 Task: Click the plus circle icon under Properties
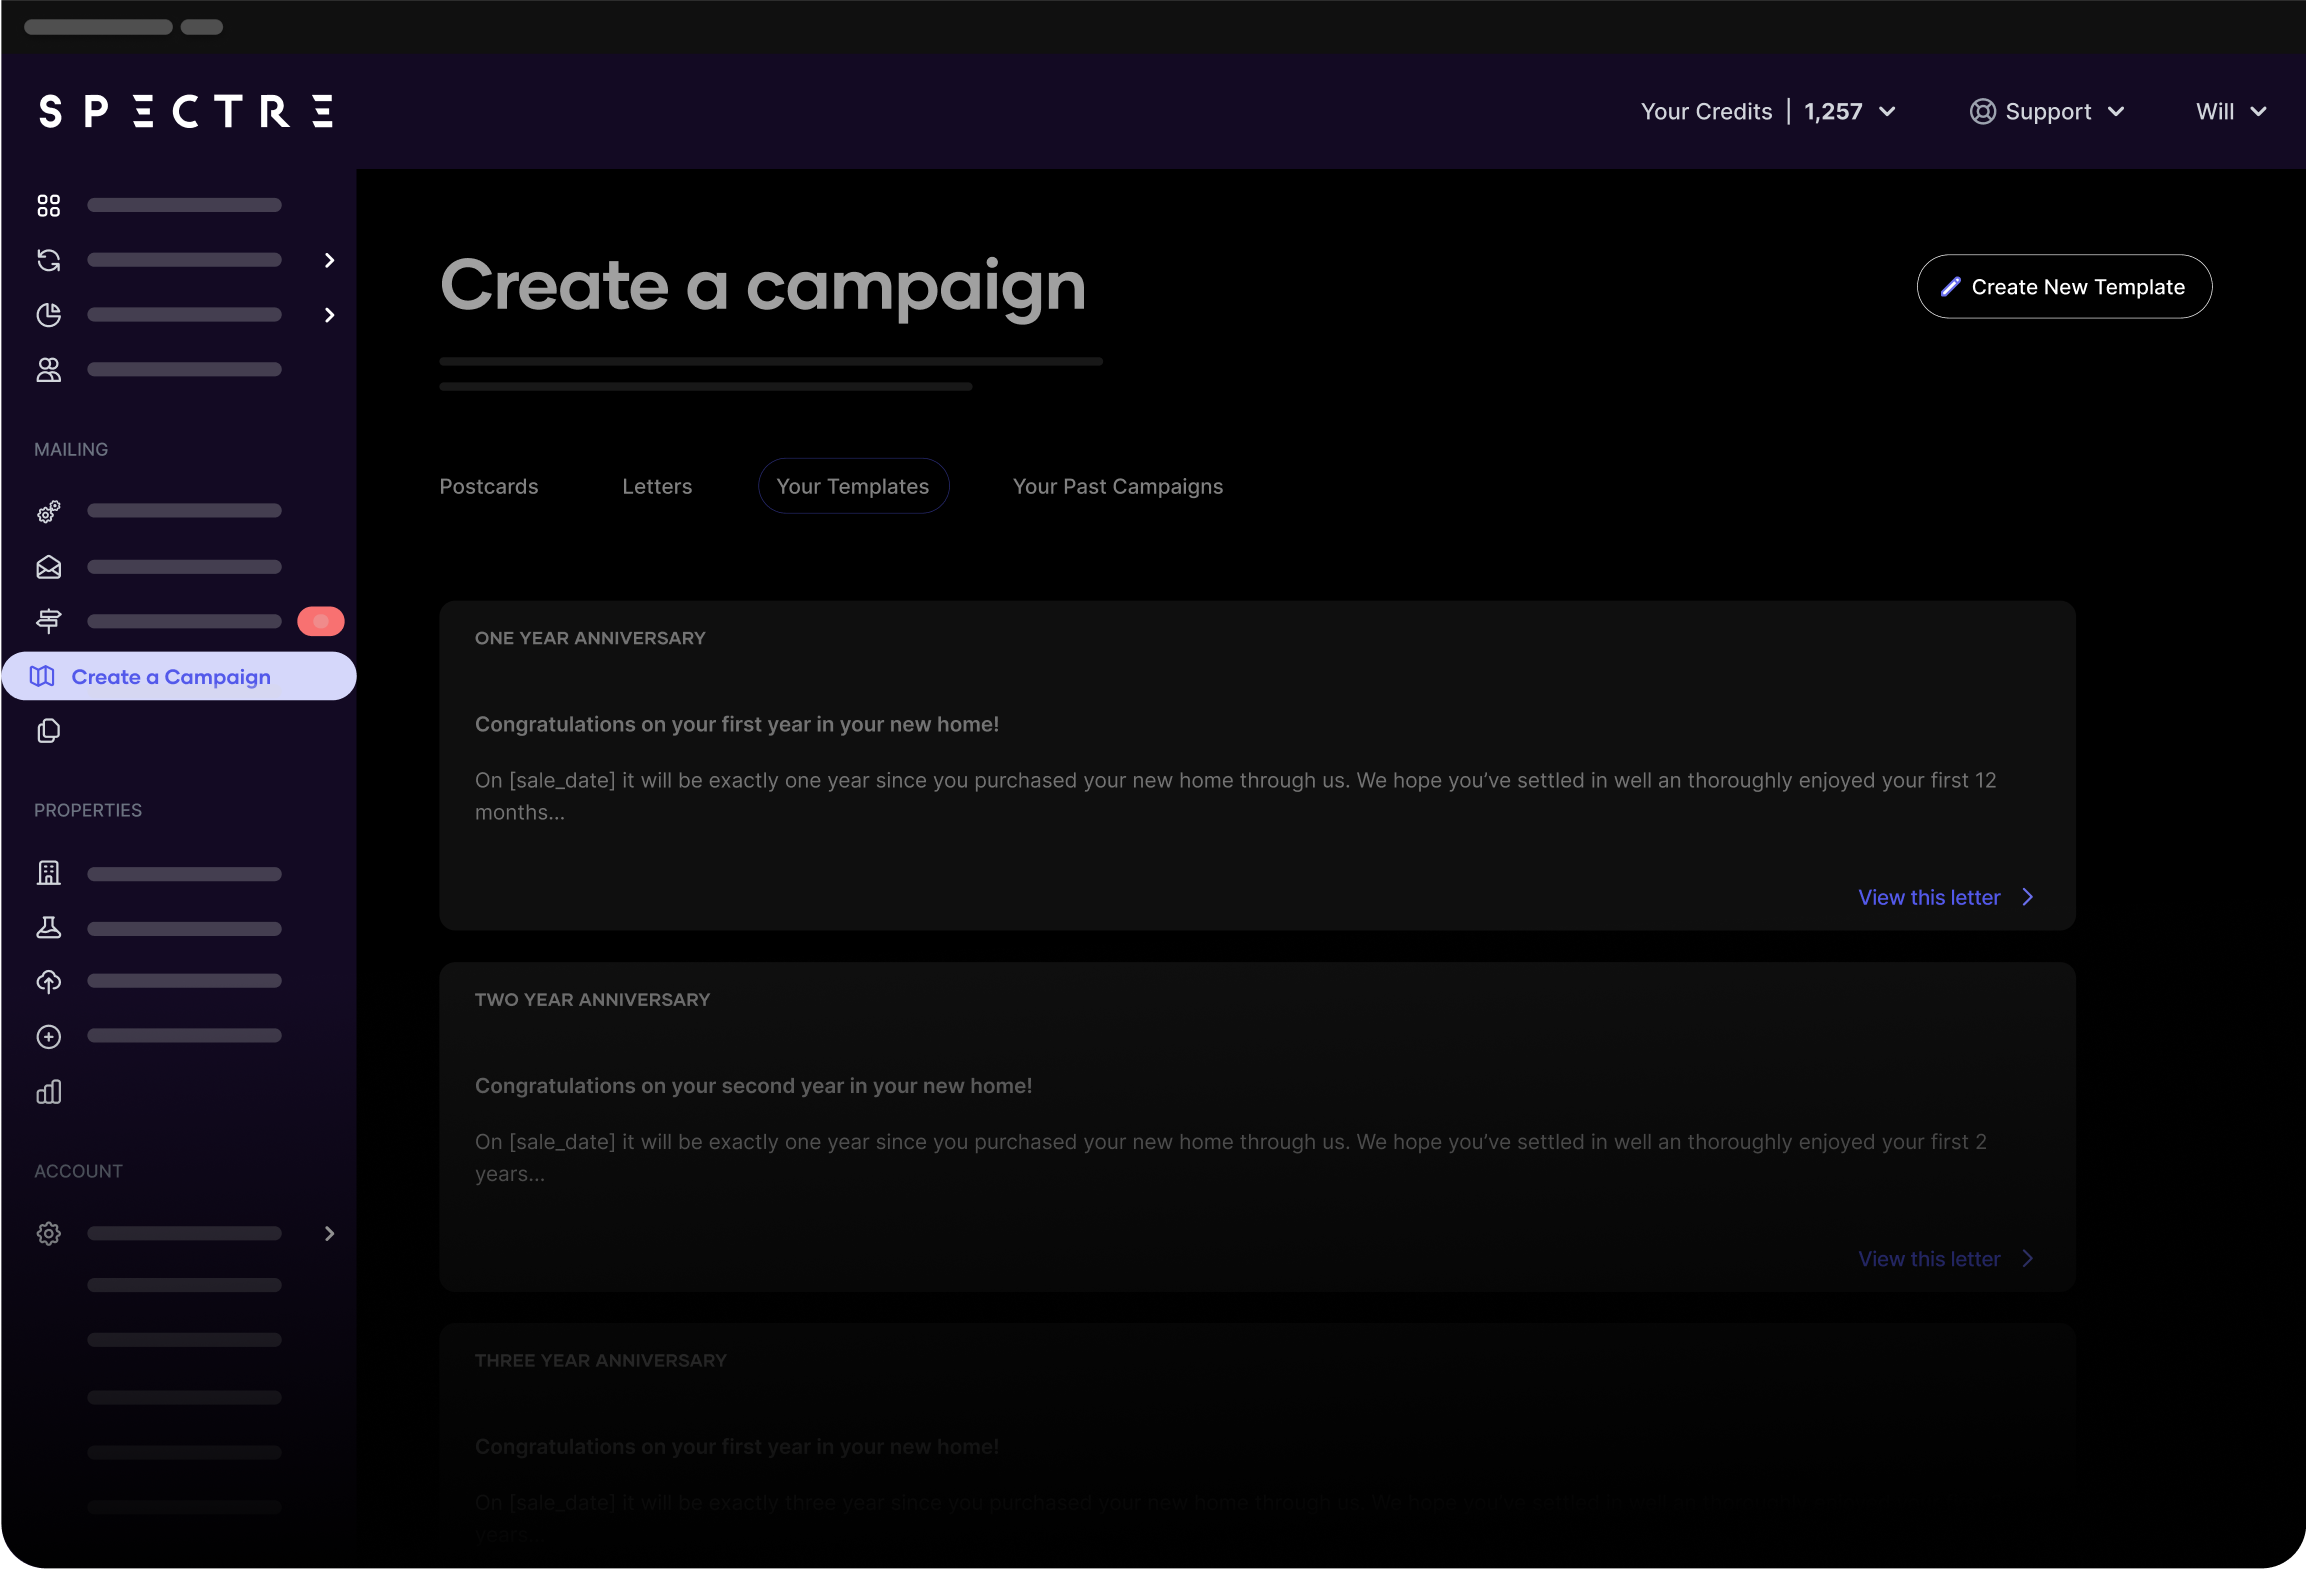point(48,1037)
